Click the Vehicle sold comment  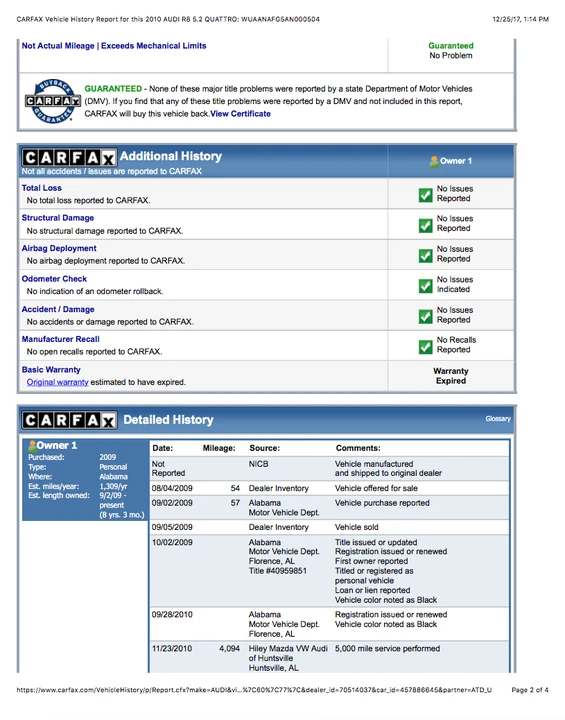pyautogui.click(x=356, y=528)
